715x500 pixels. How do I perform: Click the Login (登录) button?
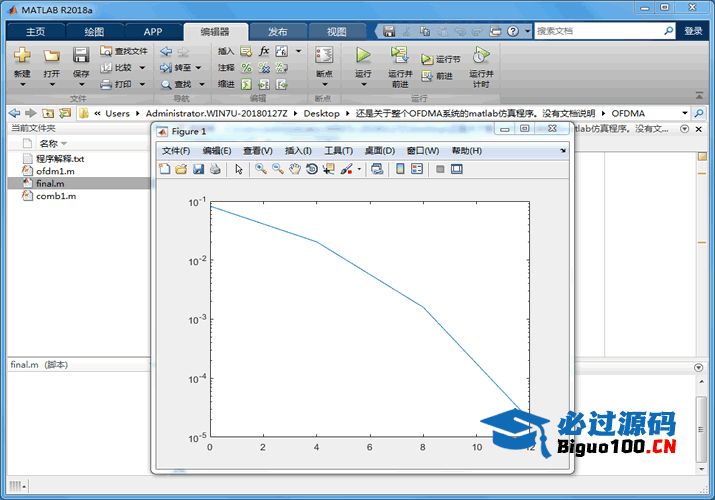click(693, 31)
